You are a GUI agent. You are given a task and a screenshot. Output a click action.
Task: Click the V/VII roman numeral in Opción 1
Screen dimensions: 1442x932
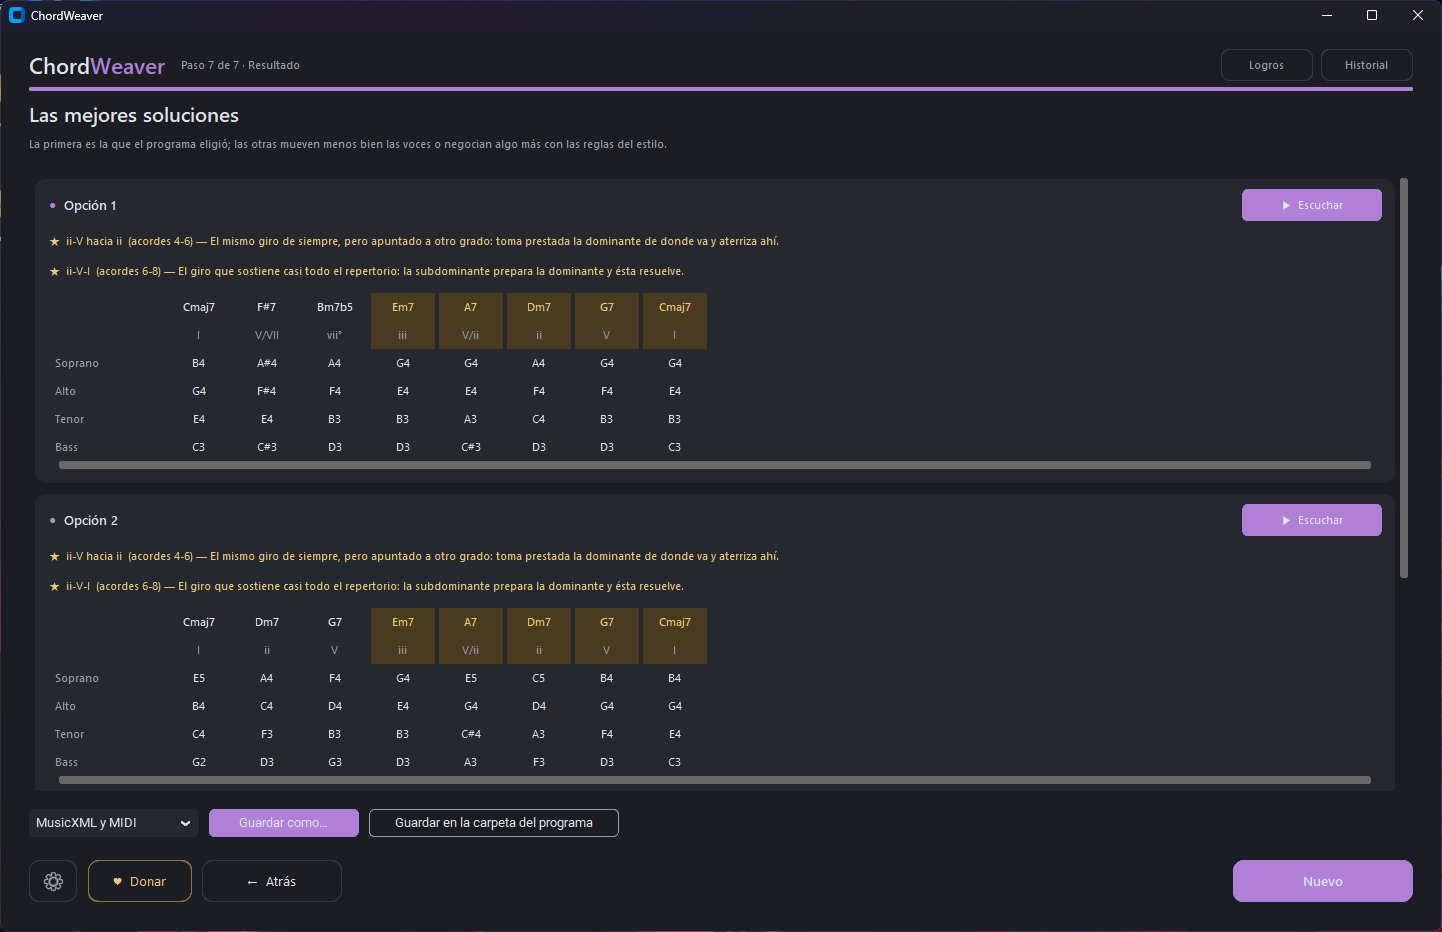click(x=267, y=335)
